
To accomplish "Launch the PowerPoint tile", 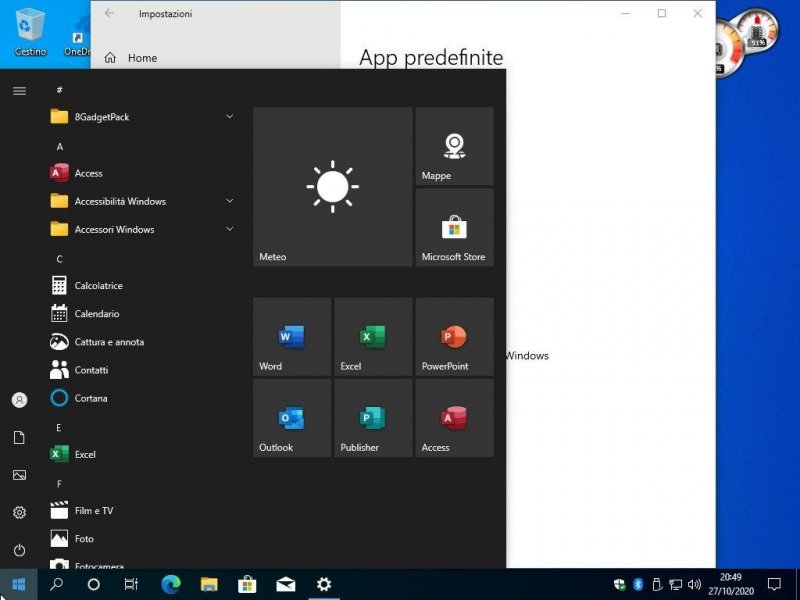I will pyautogui.click(x=454, y=337).
